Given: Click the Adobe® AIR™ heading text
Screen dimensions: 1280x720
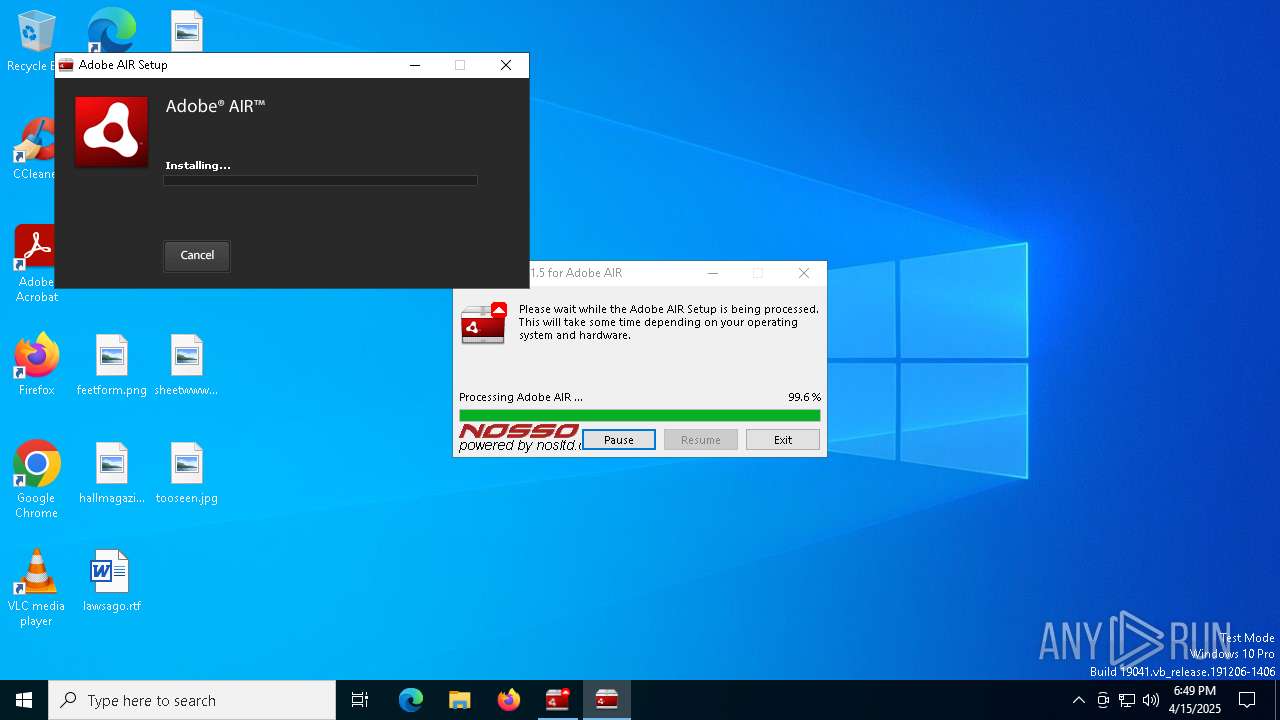Looking at the screenshot, I should (x=215, y=106).
